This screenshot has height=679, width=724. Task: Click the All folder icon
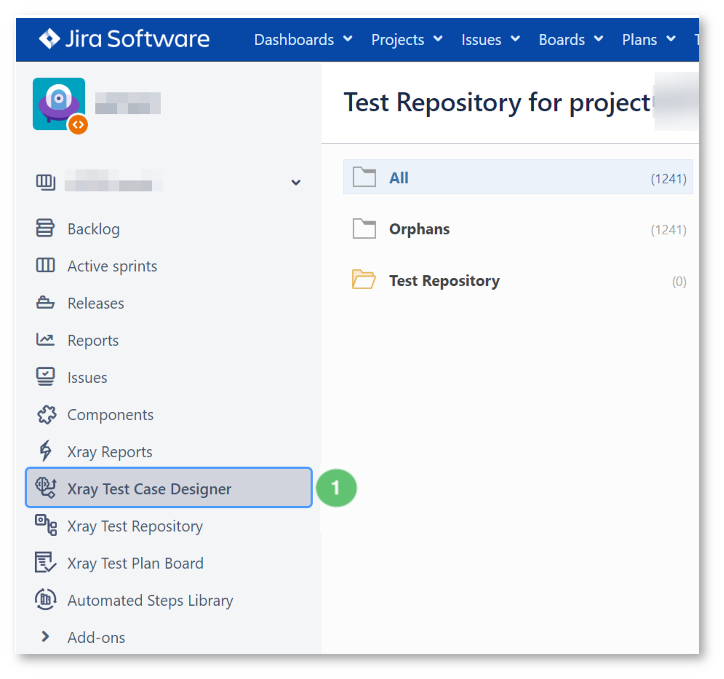pyautogui.click(x=364, y=177)
